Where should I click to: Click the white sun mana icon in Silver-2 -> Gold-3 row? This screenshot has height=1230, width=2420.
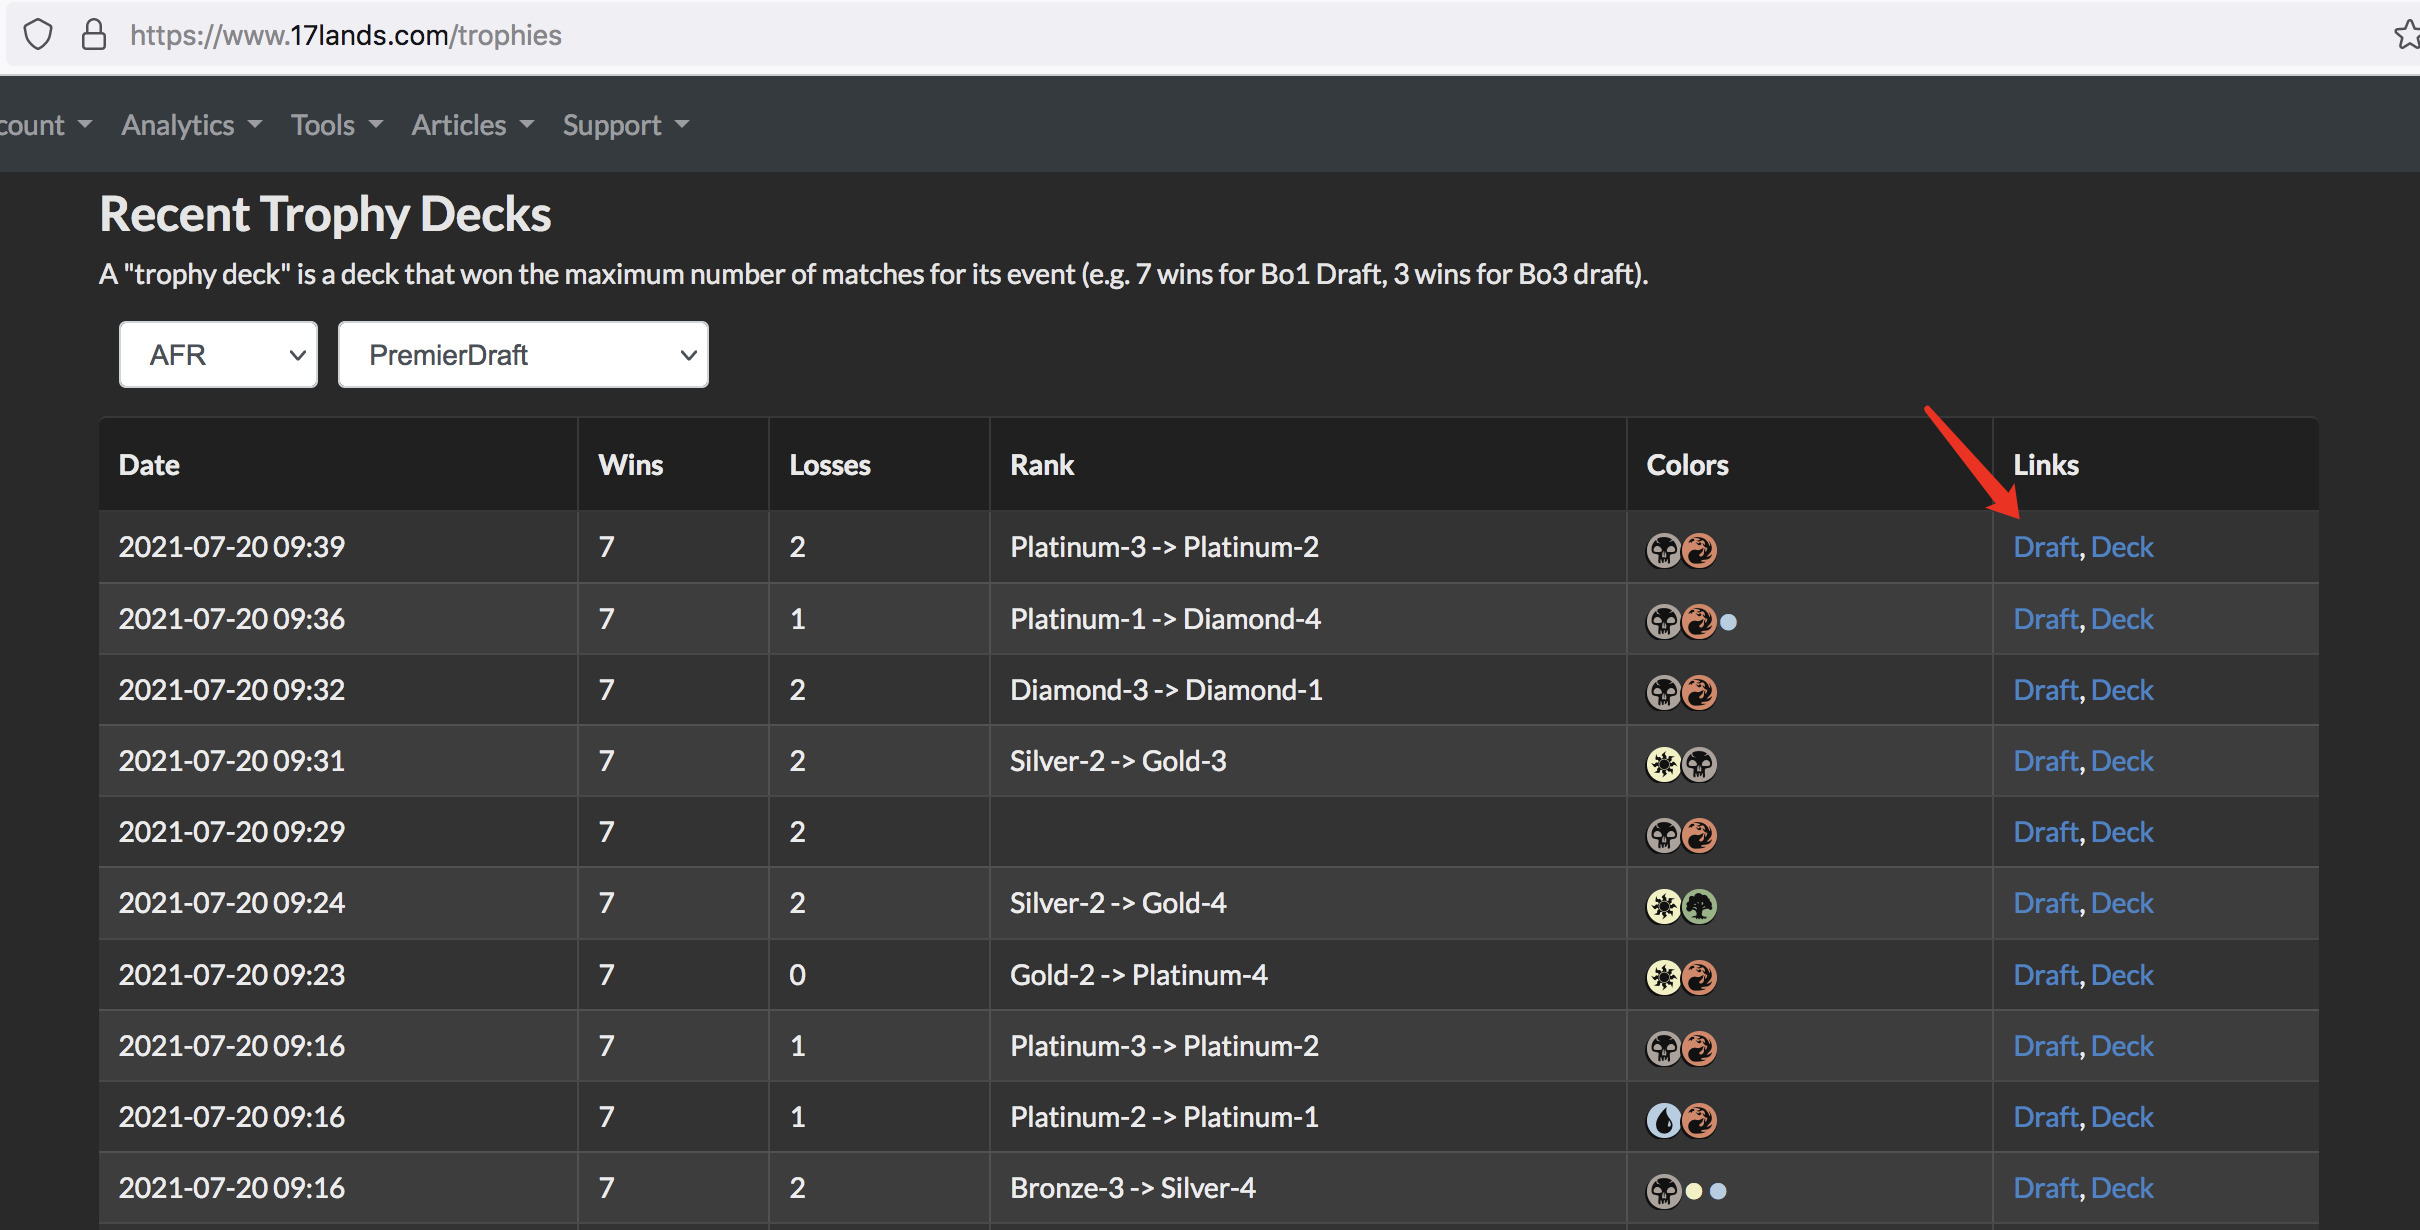(1663, 764)
